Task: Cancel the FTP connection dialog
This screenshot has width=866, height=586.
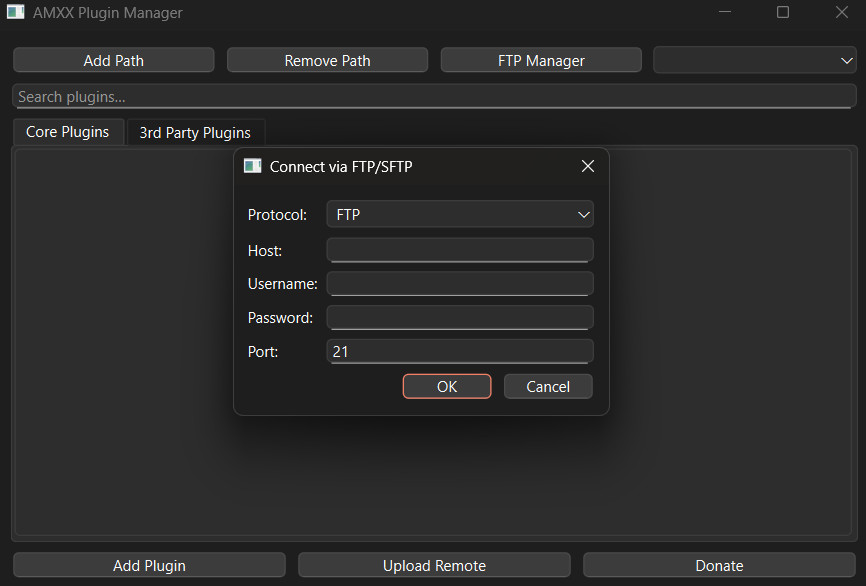Action: (x=548, y=386)
